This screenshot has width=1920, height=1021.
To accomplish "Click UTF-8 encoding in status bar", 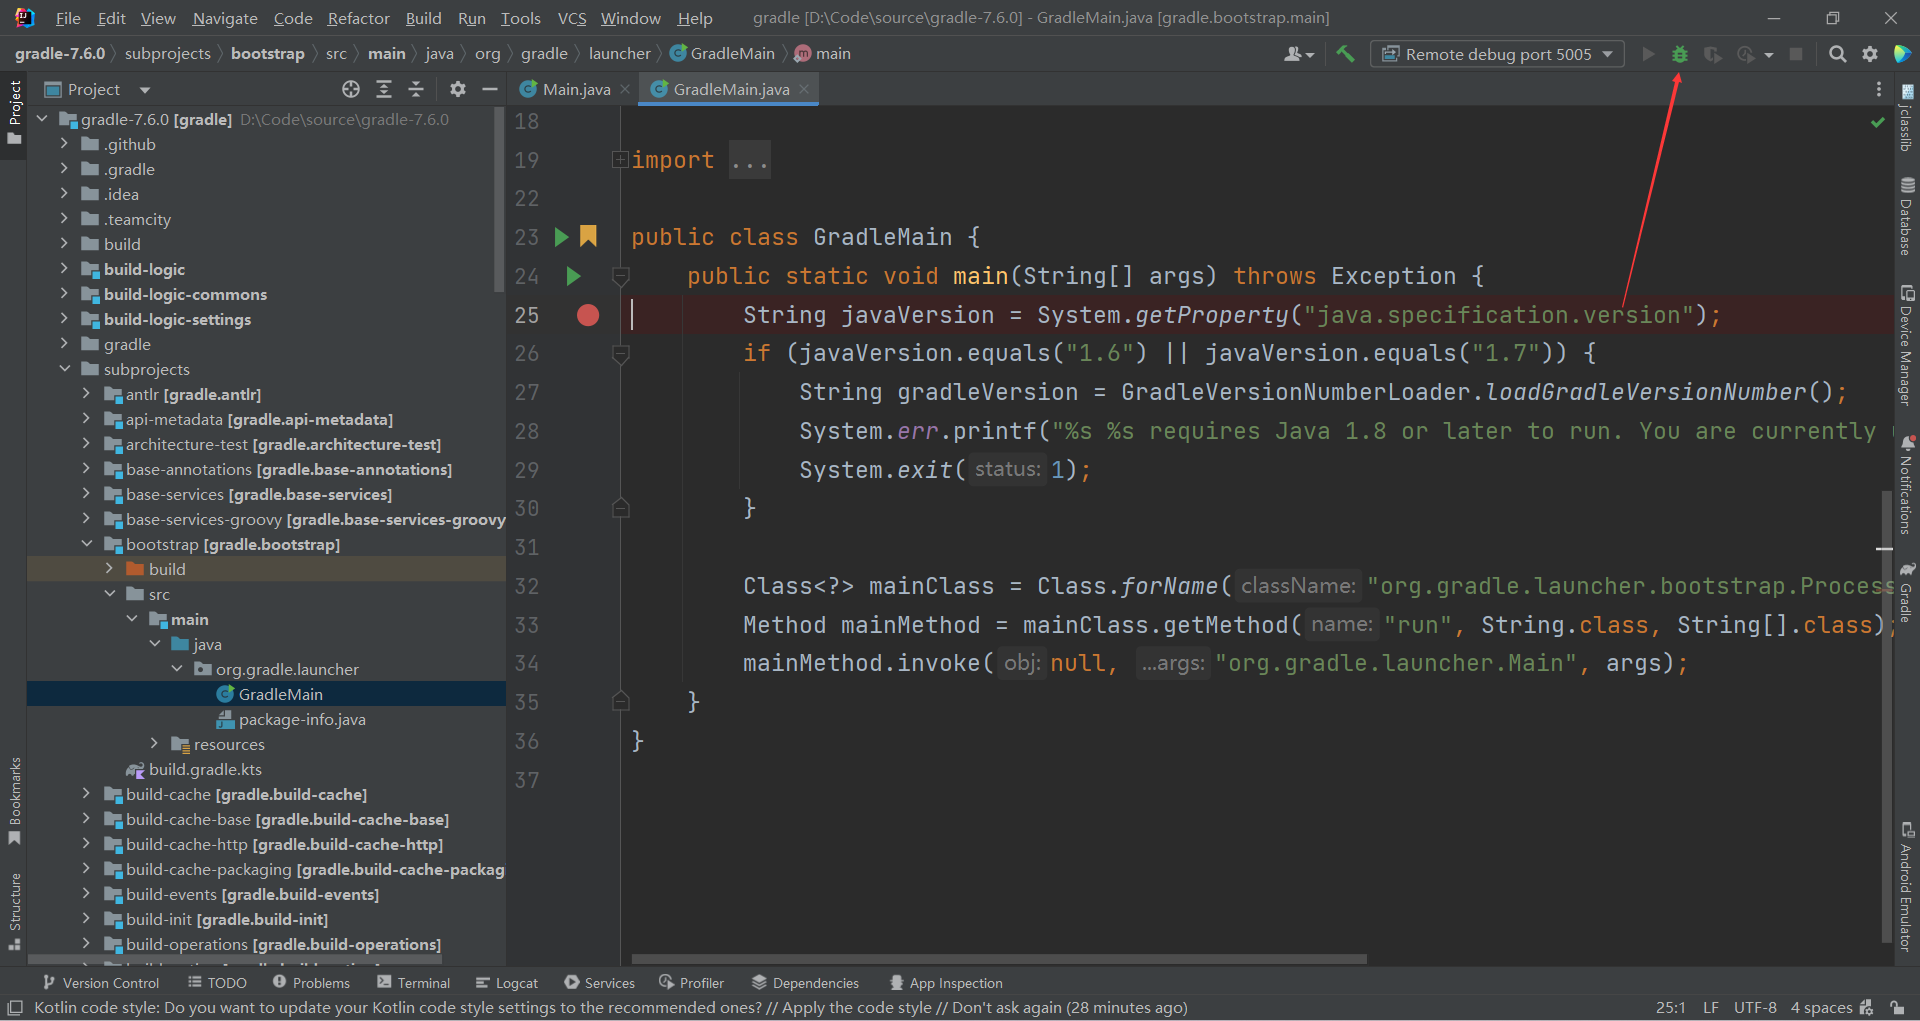I will (1755, 1008).
